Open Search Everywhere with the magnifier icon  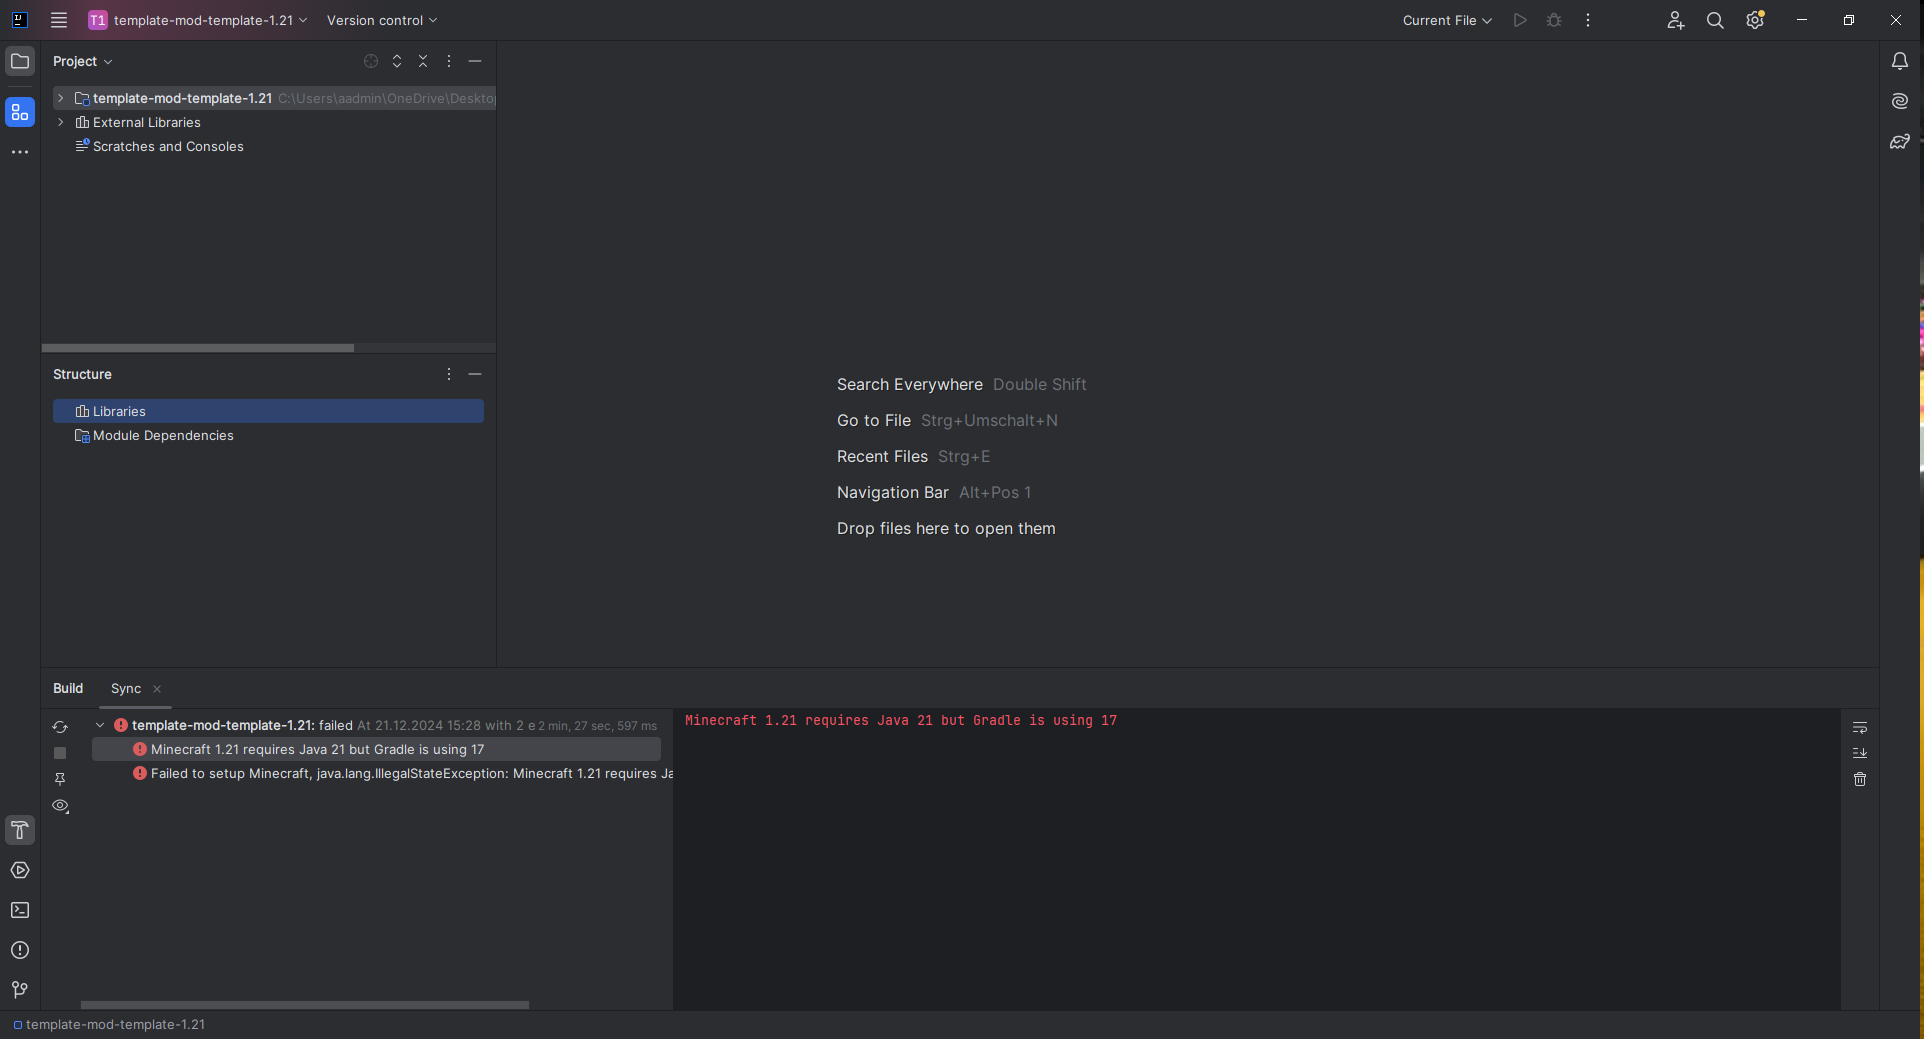(x=1715, y=20)
